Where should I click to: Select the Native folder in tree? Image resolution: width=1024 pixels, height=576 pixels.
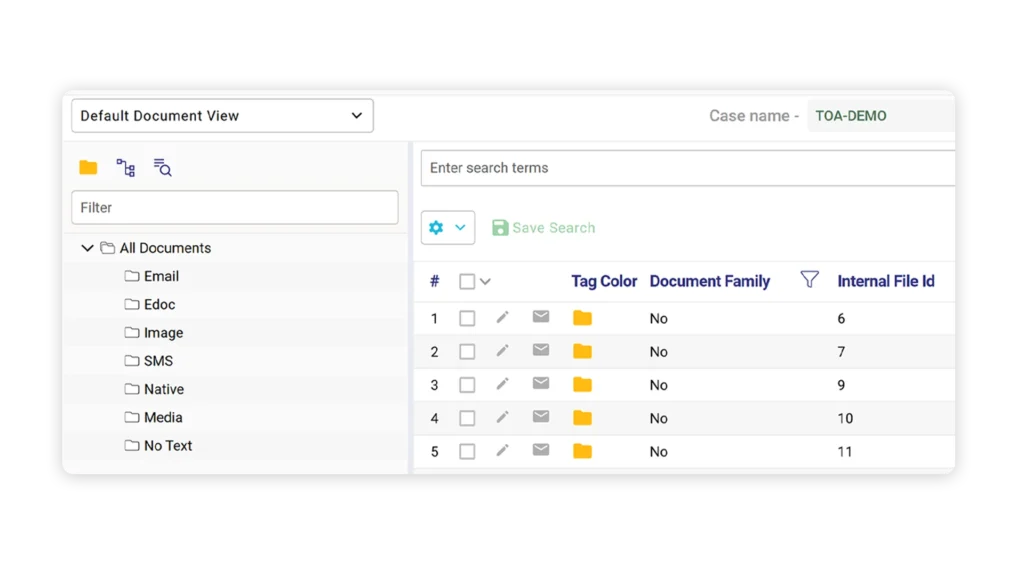coord(163,389)
